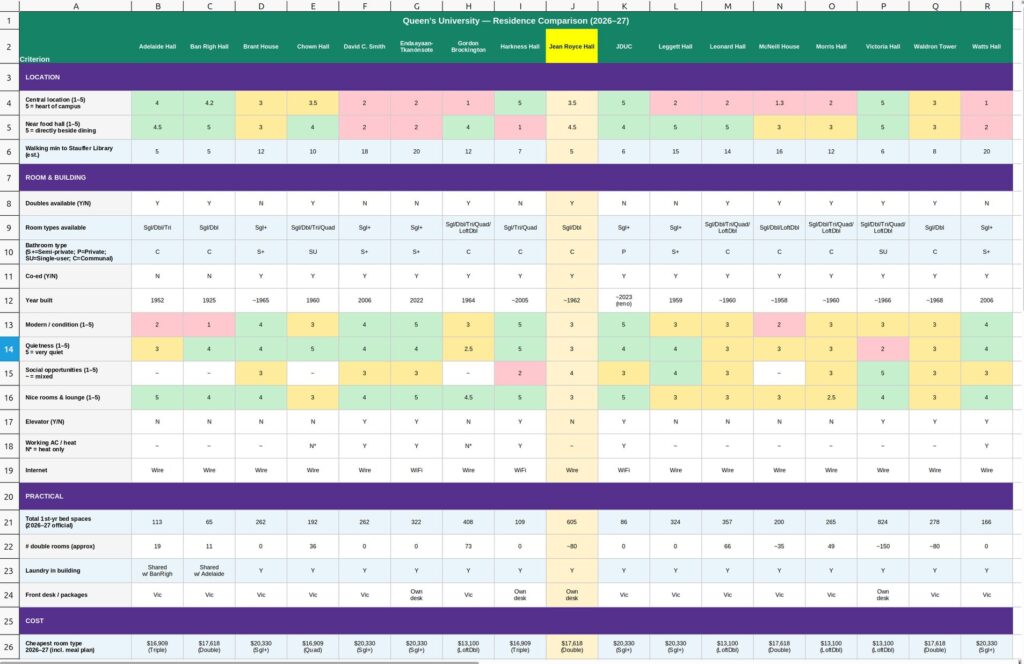Viewport: 1024px width, 664px height.
Task: Click bed spaces value 408
Action: coord(468,522)
